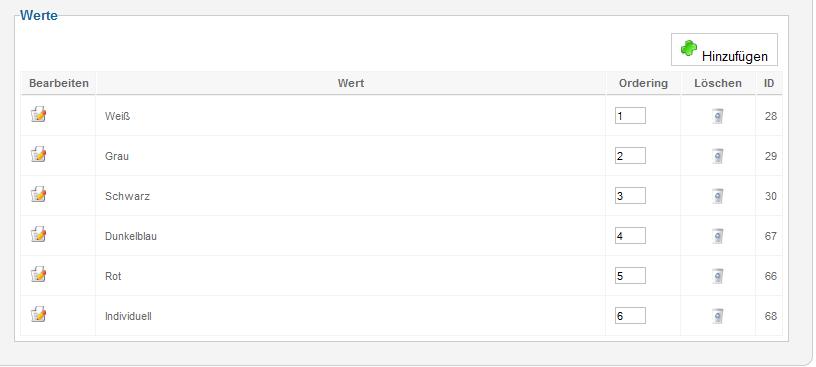Focus the ordering input showing 4
Image resolution: width=816 pixels, height=367 pixels.
click(x=630, y=235)
